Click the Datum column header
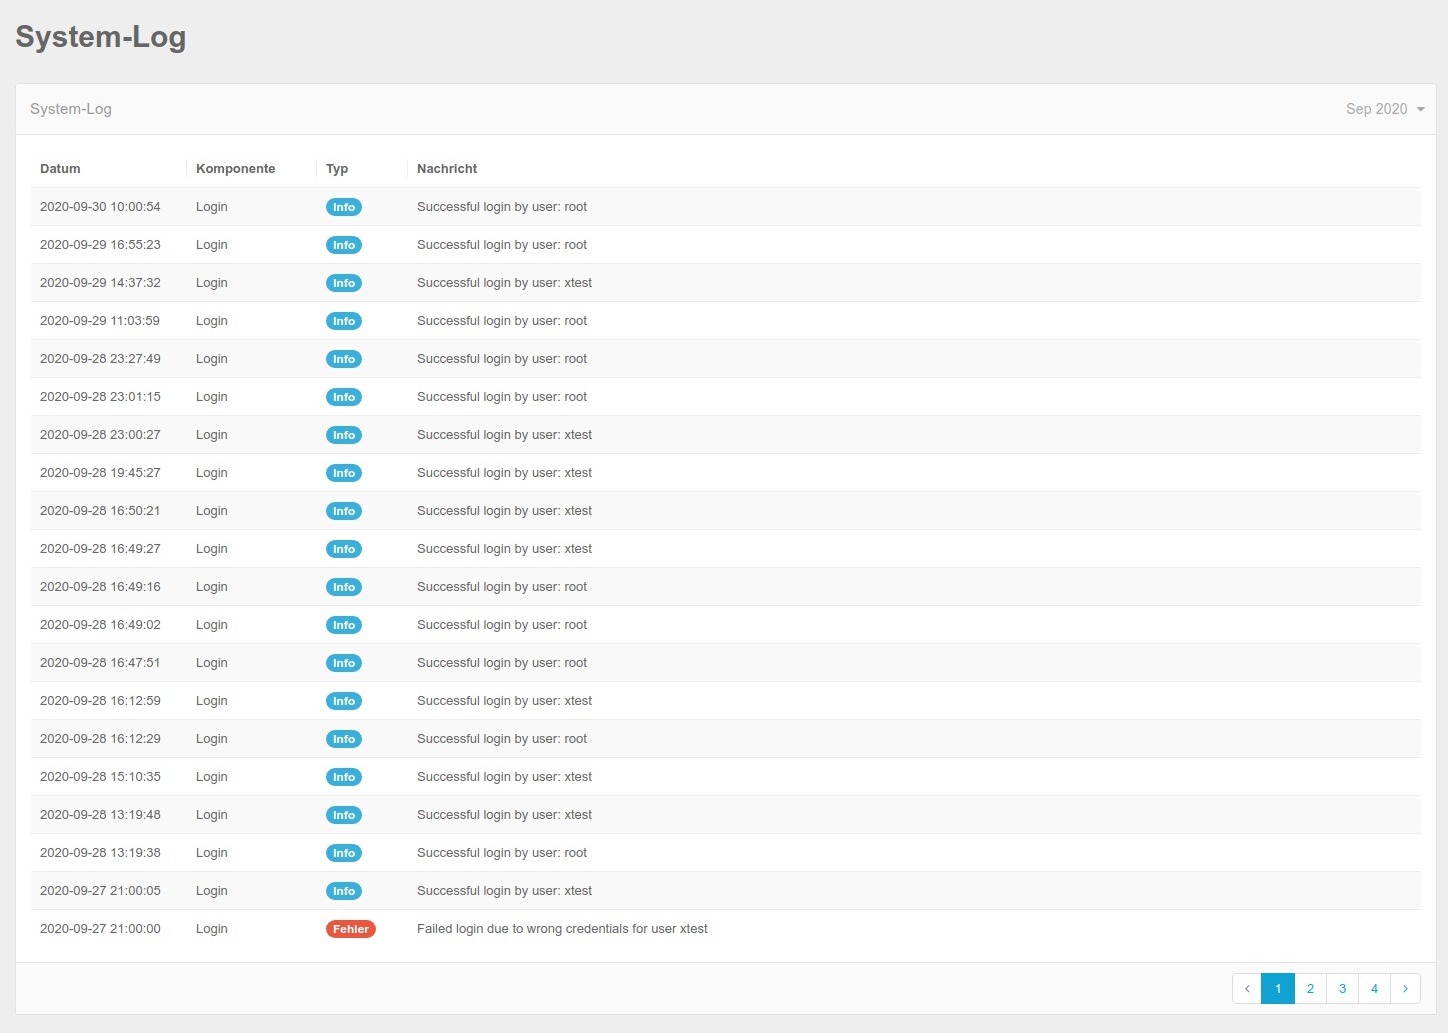The width and height of the screenshot is (1448, 1033). tap(60, 168)
